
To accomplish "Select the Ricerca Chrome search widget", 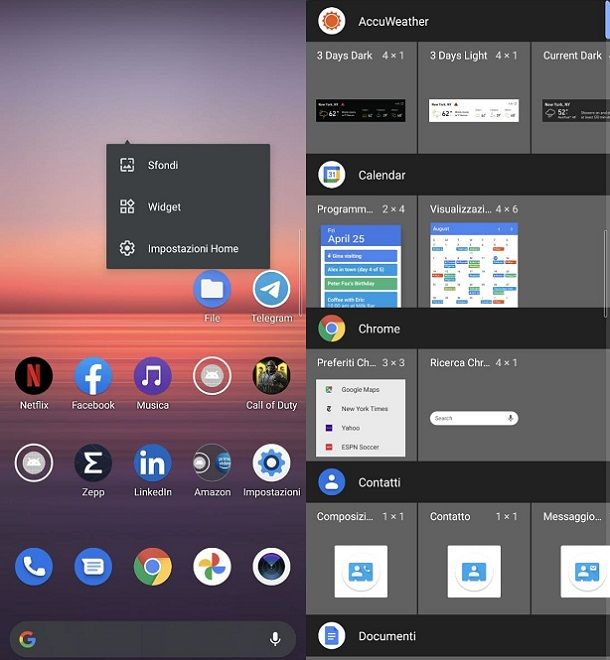I will click(x=474, y=405).
